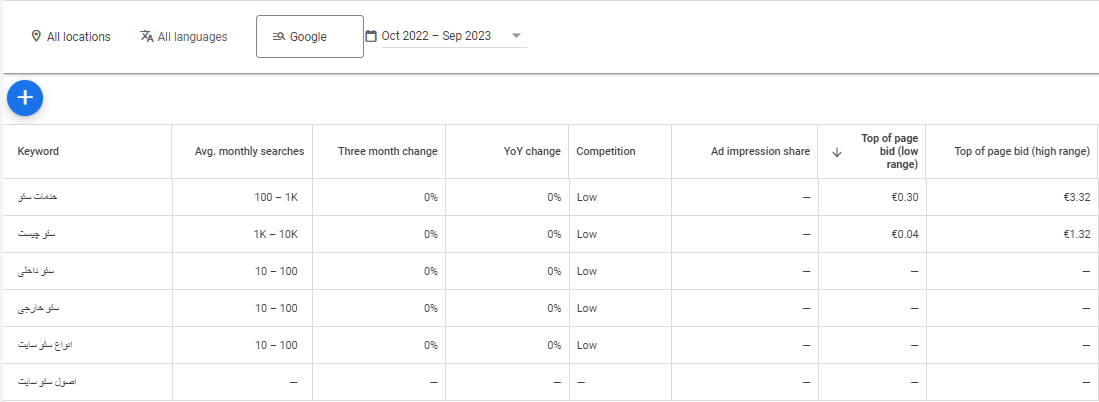Click the sort arrow in bid low range column
Image resolution: width=1099 pixels, height=402 pixels.
tap(837, 152)
